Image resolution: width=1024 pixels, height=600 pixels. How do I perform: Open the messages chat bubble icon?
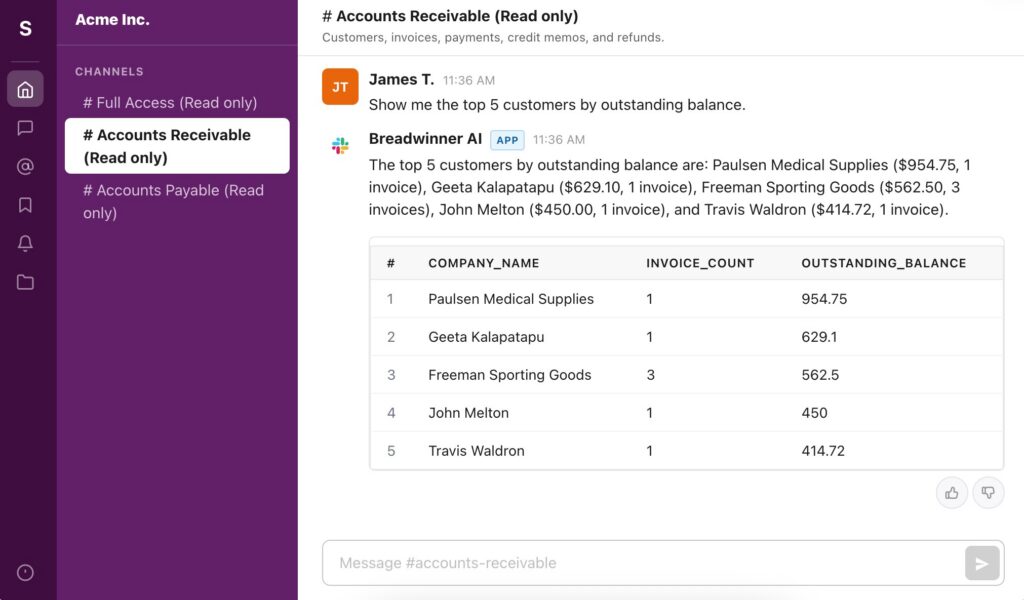click(25, 127)
